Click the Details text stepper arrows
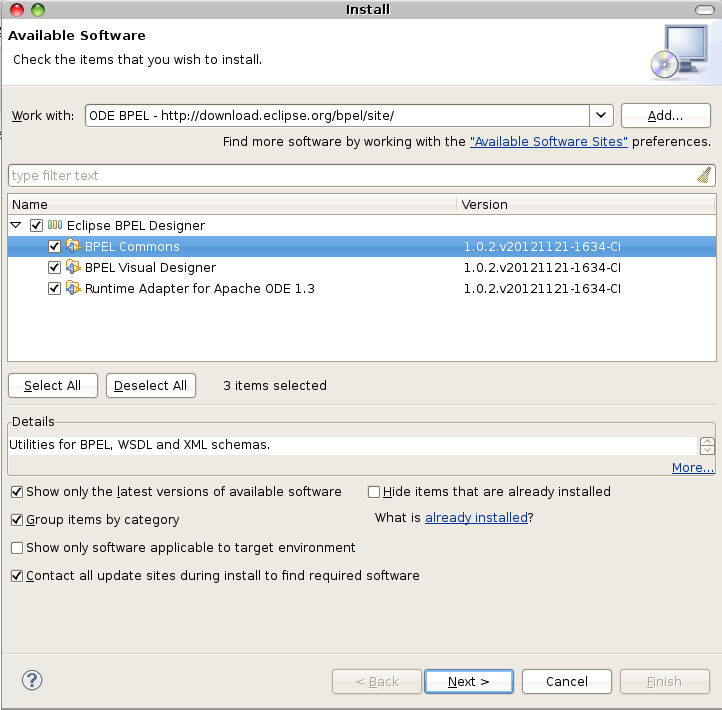 pos(707,446)
